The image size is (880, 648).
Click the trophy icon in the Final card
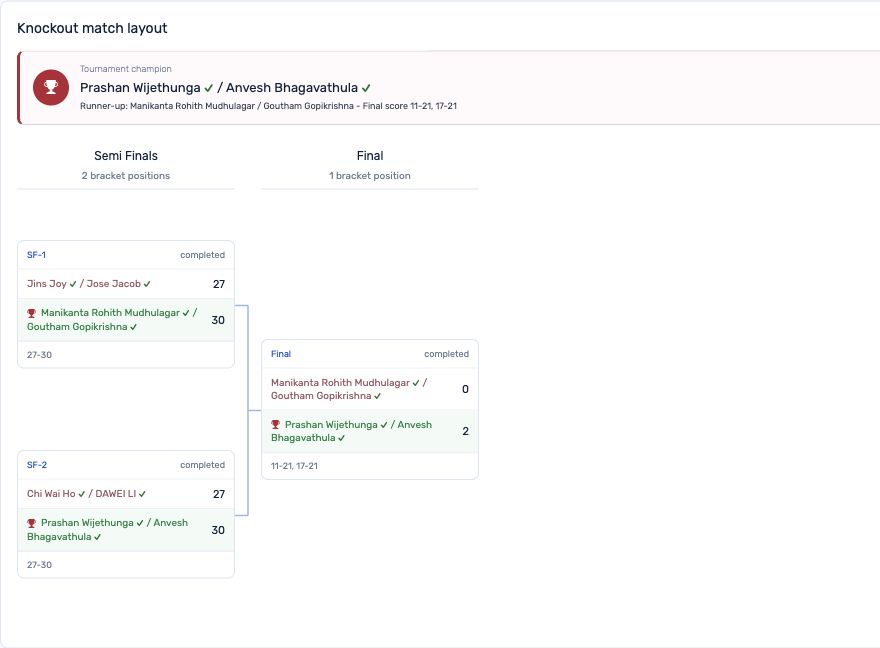tap(276, 425)
